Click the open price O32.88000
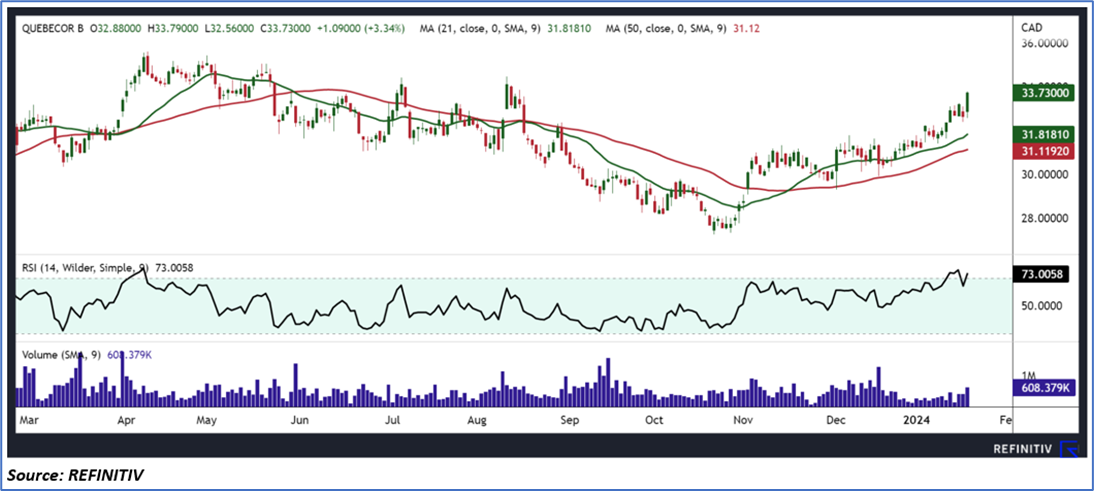The height and width of the screenshot is (491, 1094). (x=114, y=29)
